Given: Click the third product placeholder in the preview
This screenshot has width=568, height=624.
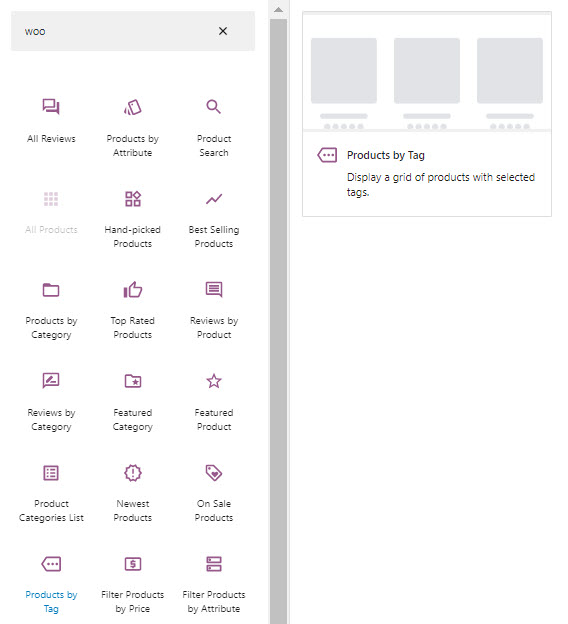Looking at the screenshot, I should tap(510, 70).
